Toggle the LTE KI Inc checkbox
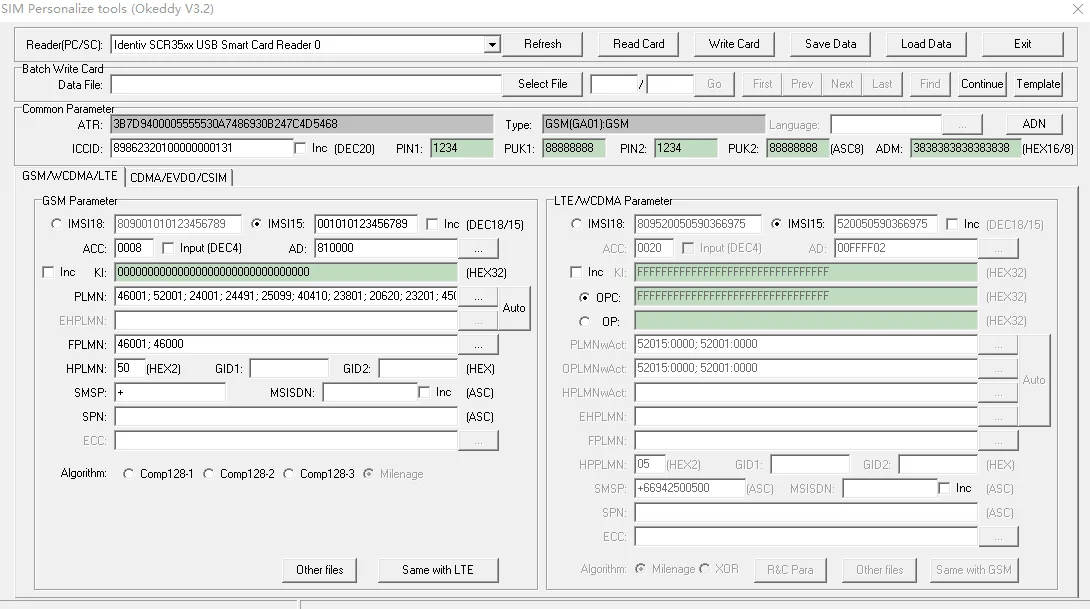Screen dimensions: 1090x609 [576, 272]
